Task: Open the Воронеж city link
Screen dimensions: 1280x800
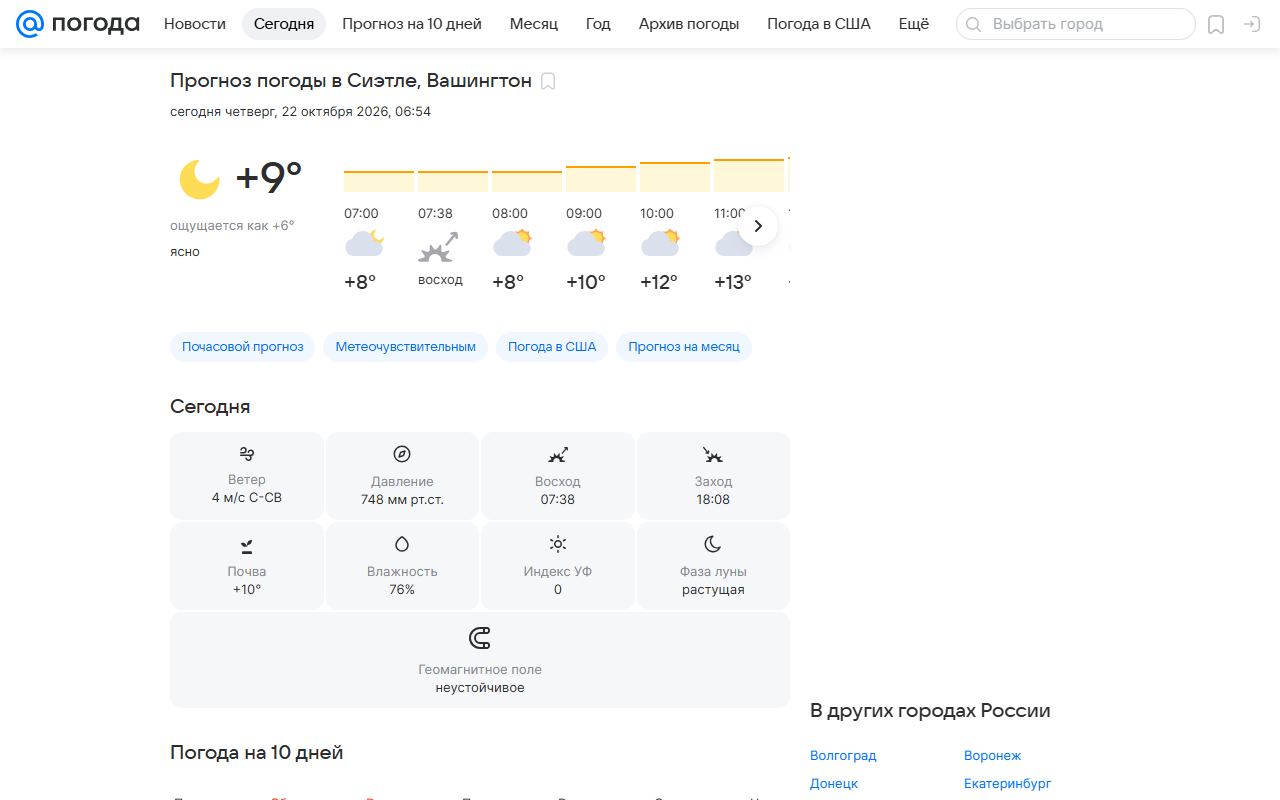Action: pyautogui.click(x=993, y=756)
